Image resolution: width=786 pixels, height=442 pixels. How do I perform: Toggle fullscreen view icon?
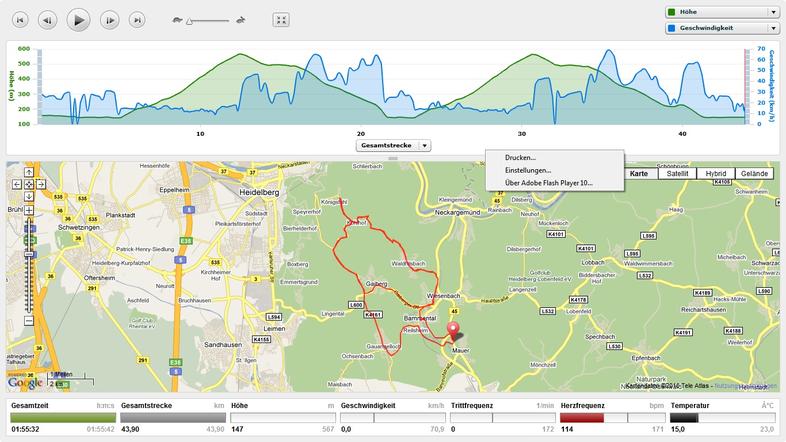281,20
